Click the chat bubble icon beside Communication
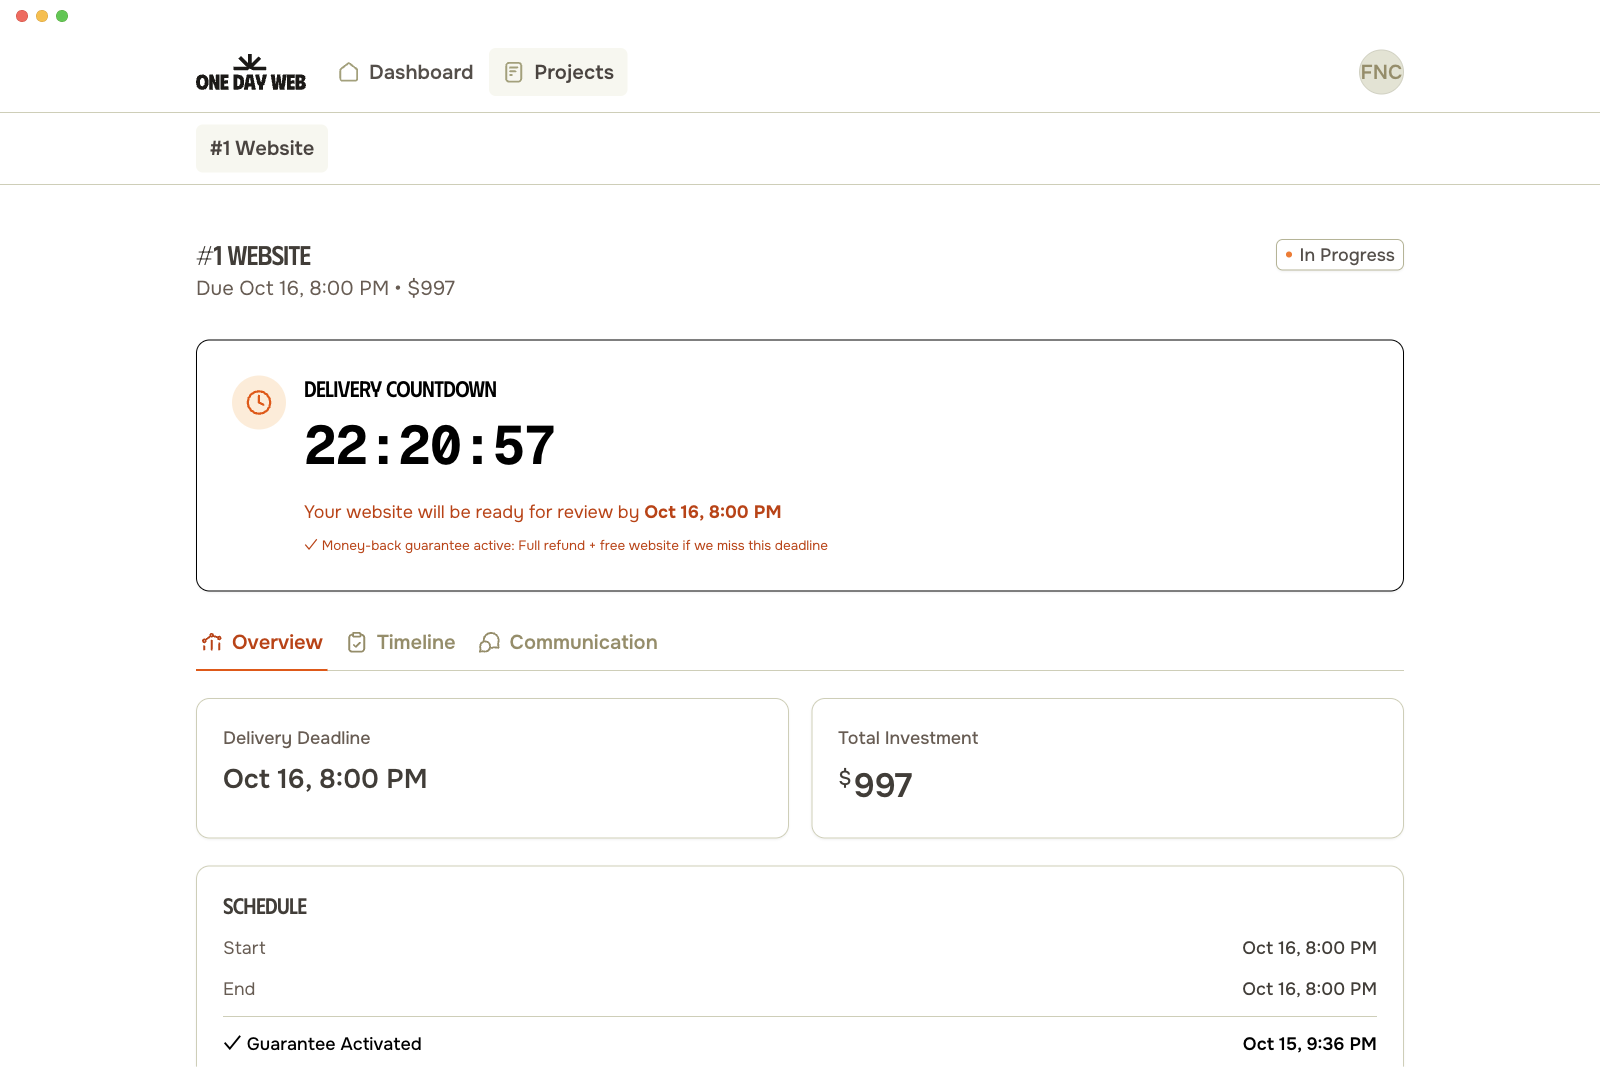 [x=489, y=643]
